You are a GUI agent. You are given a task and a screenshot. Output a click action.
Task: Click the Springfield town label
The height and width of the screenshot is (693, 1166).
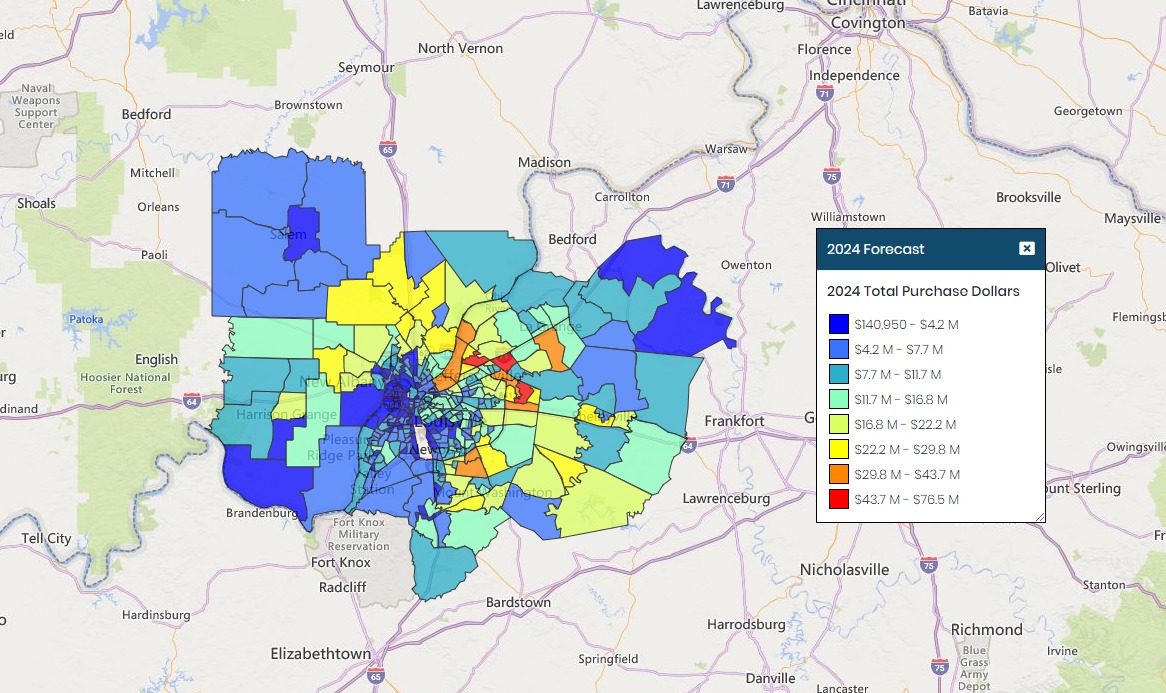click(608, 659)
